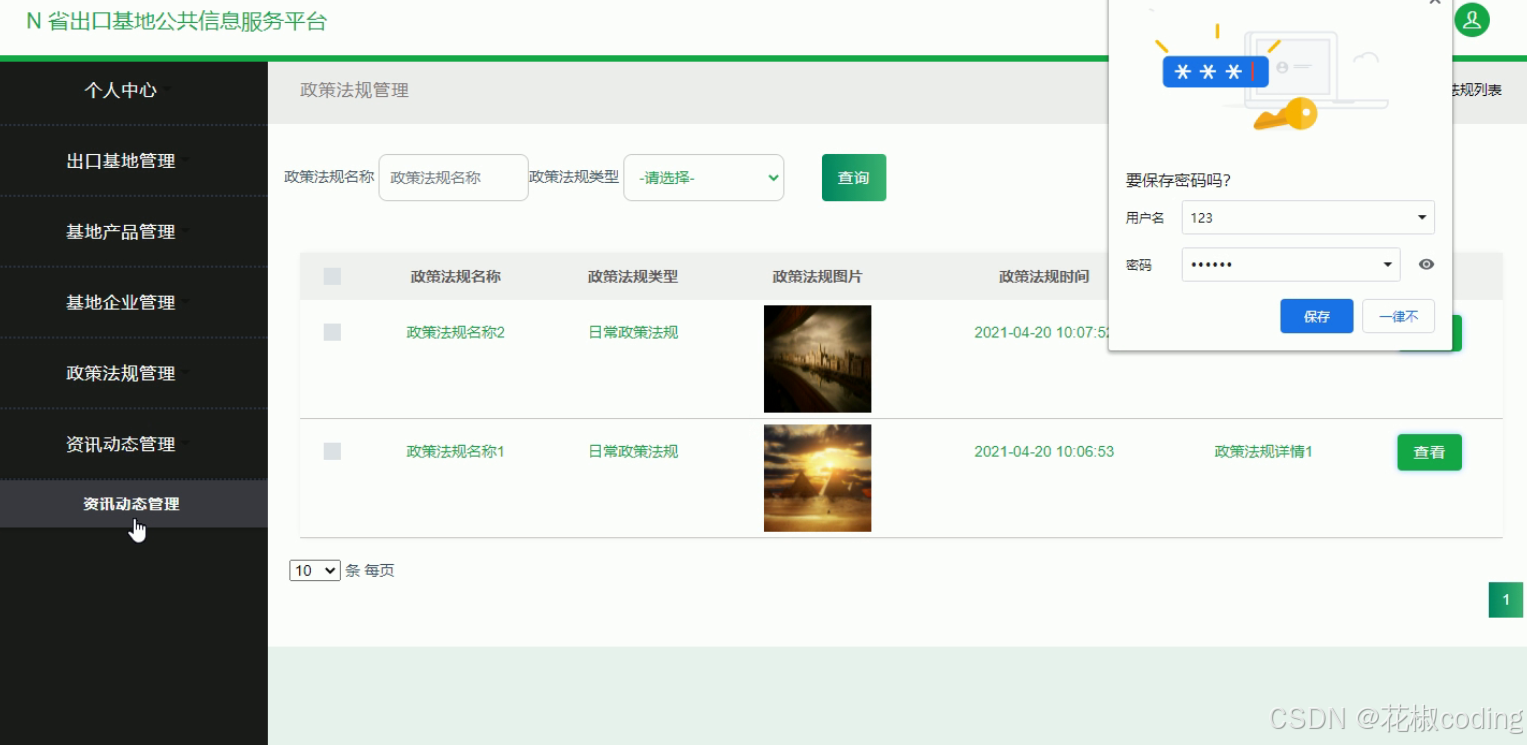This screenshot has width=1527, height=745.
Task: Expand 个人中心 sidebar menu
Action: tap(134, 90)
